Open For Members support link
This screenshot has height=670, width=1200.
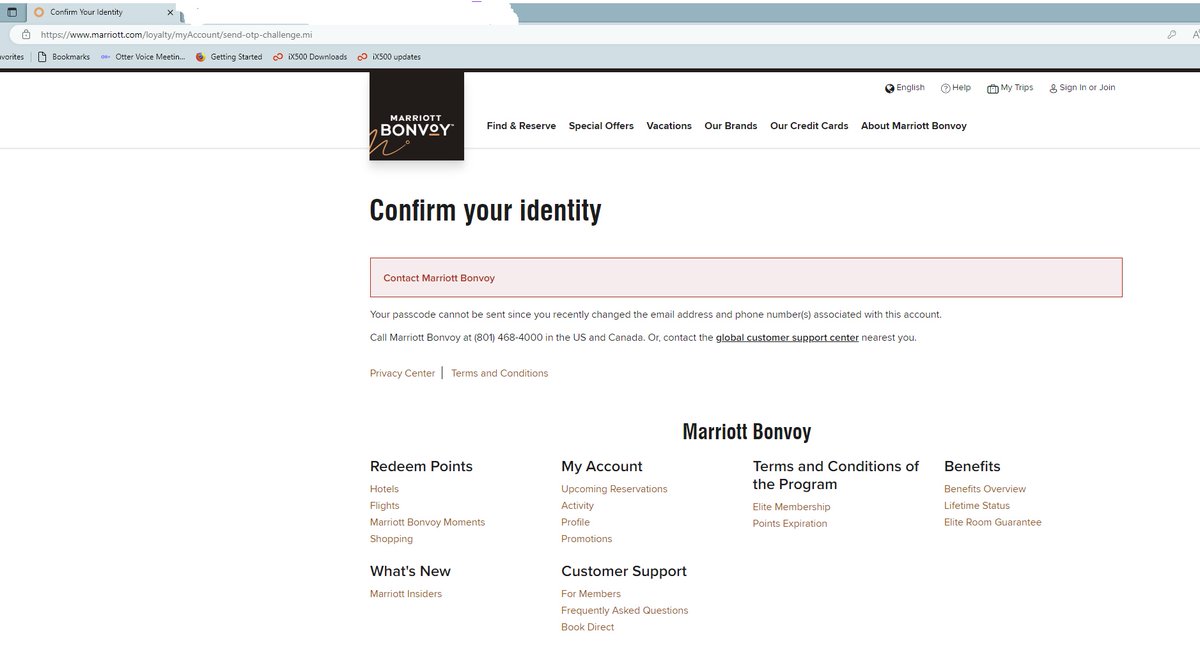[x=591, y=594]
